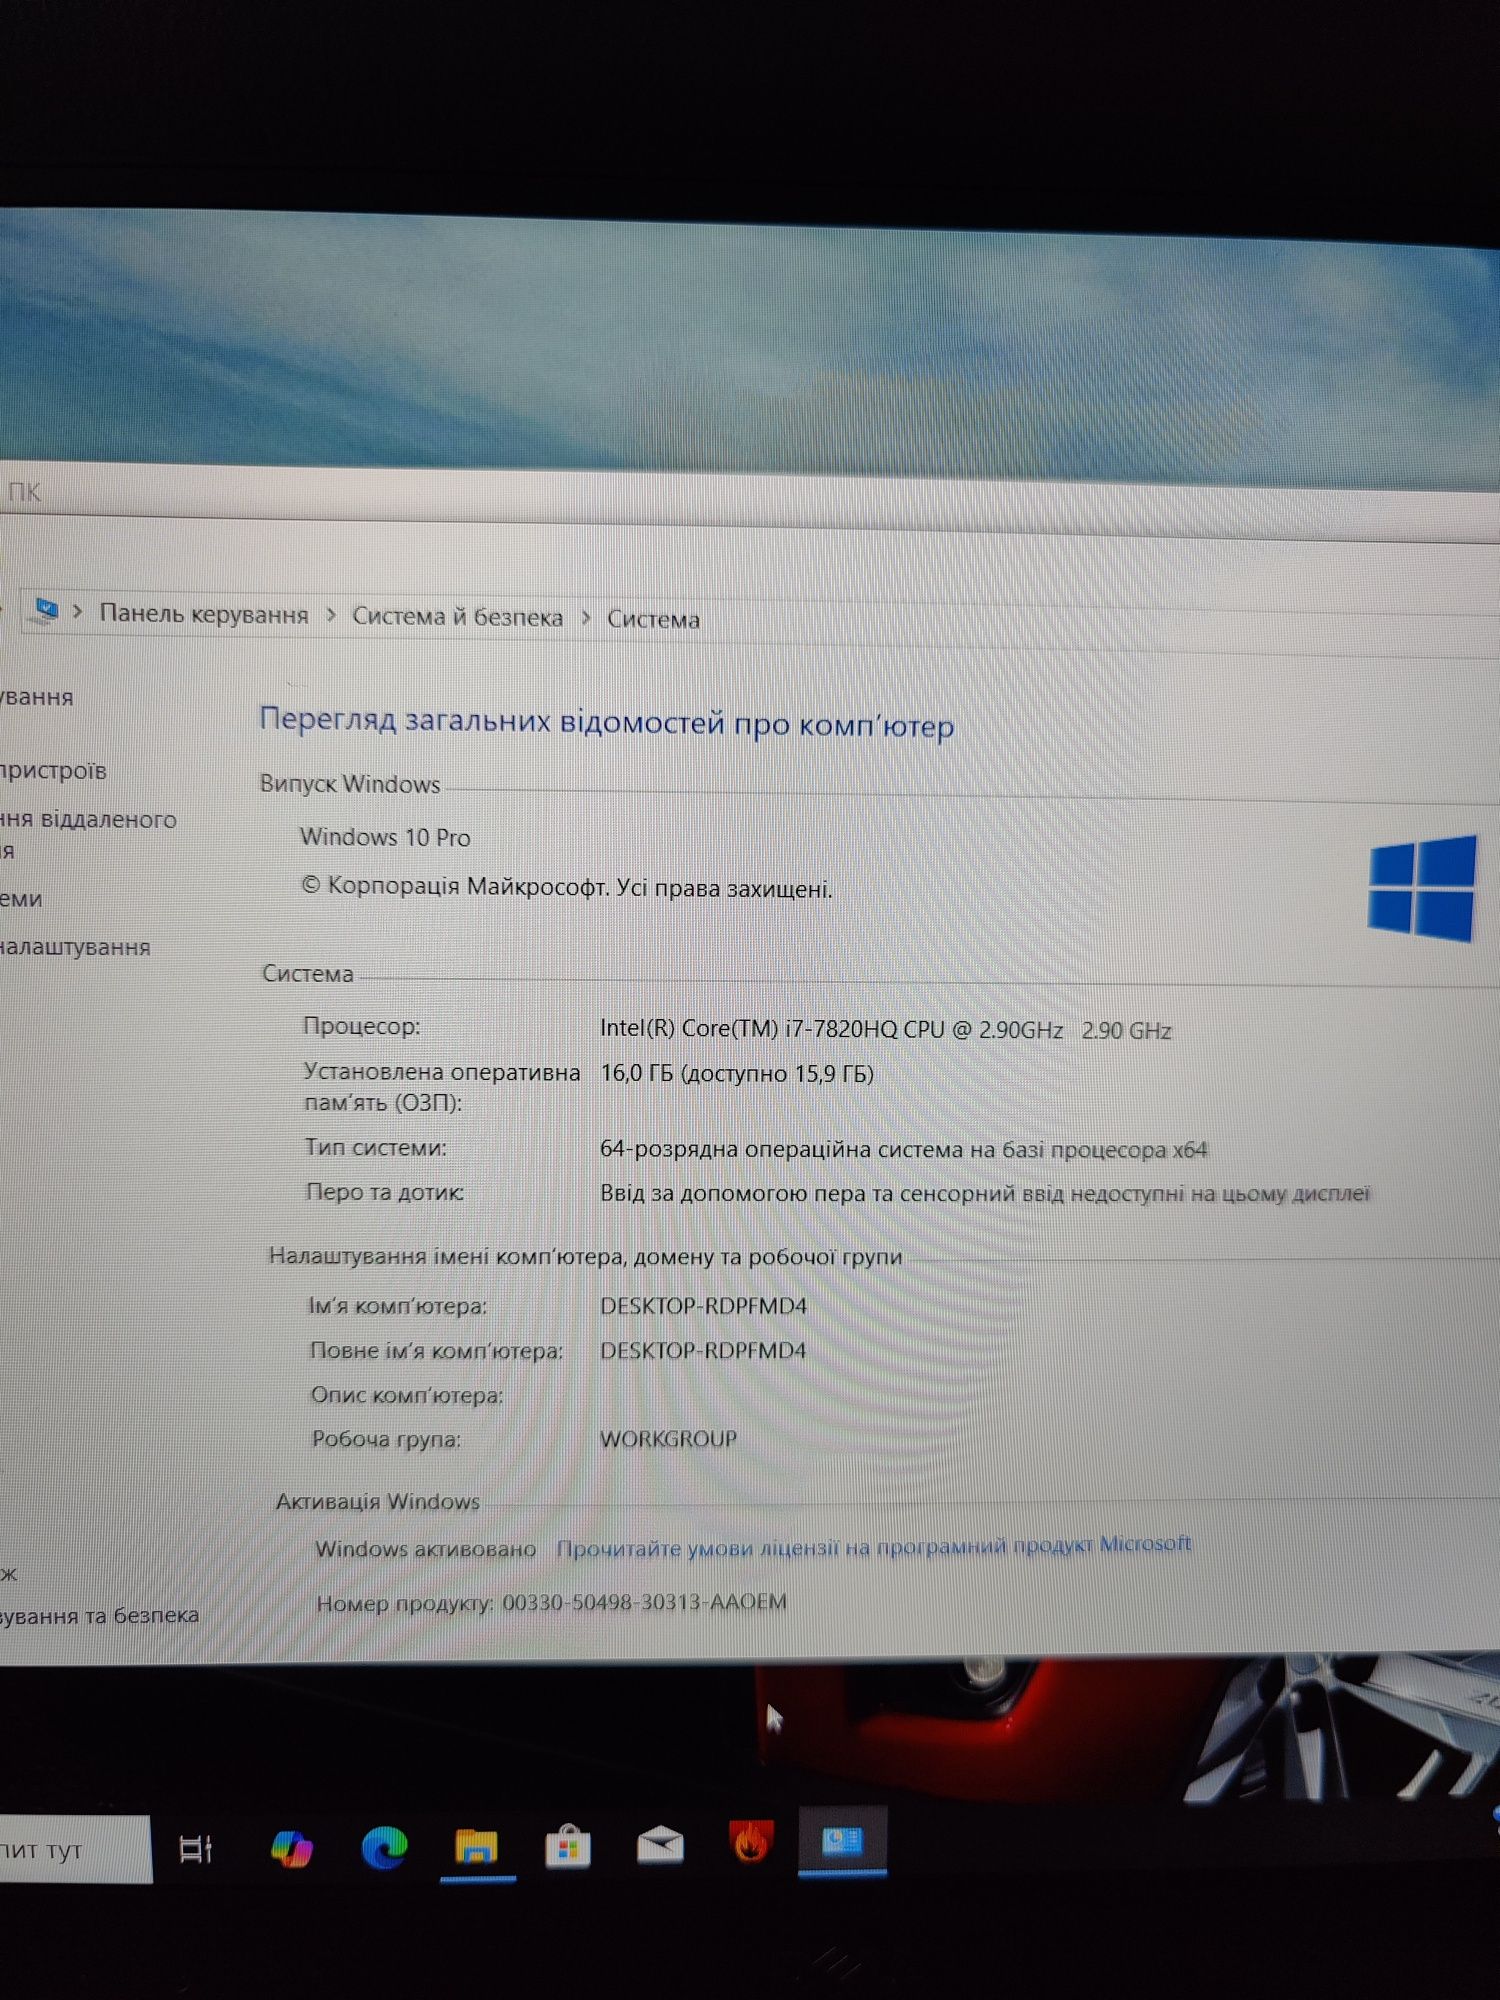
Task: Select WORKGROUP value text
Action: [x=668, y=1438]
